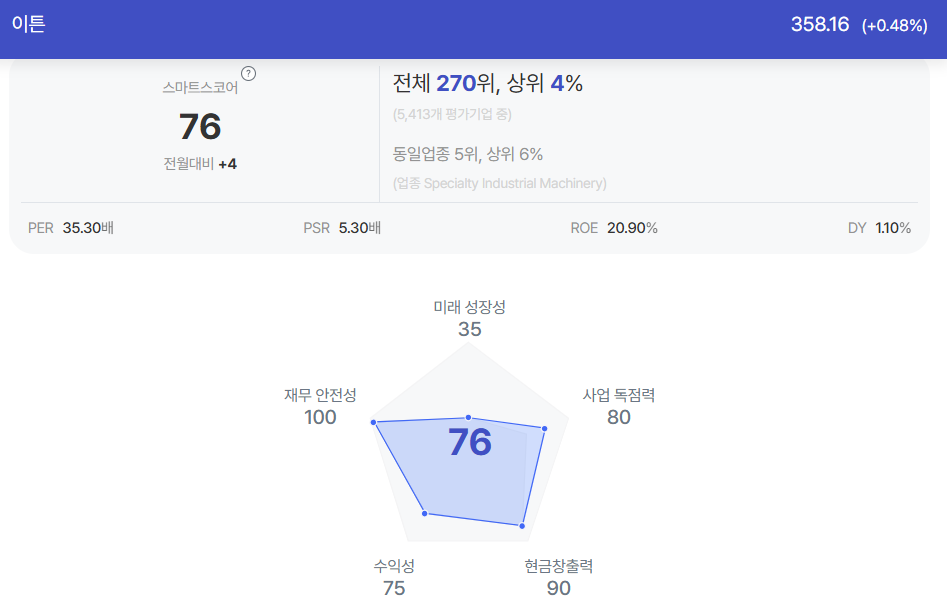This screenshot has height=605, width=947.
Task: Click the DY 1.10% metric
Action: pyautogui.click(x=879, y=228)
